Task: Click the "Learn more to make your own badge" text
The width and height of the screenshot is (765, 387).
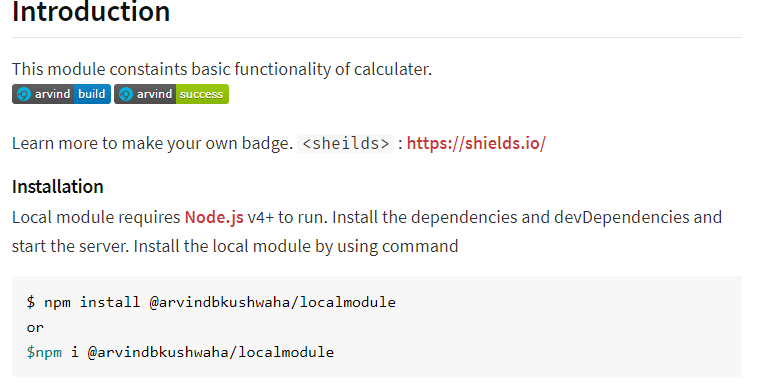Action: 152,143
